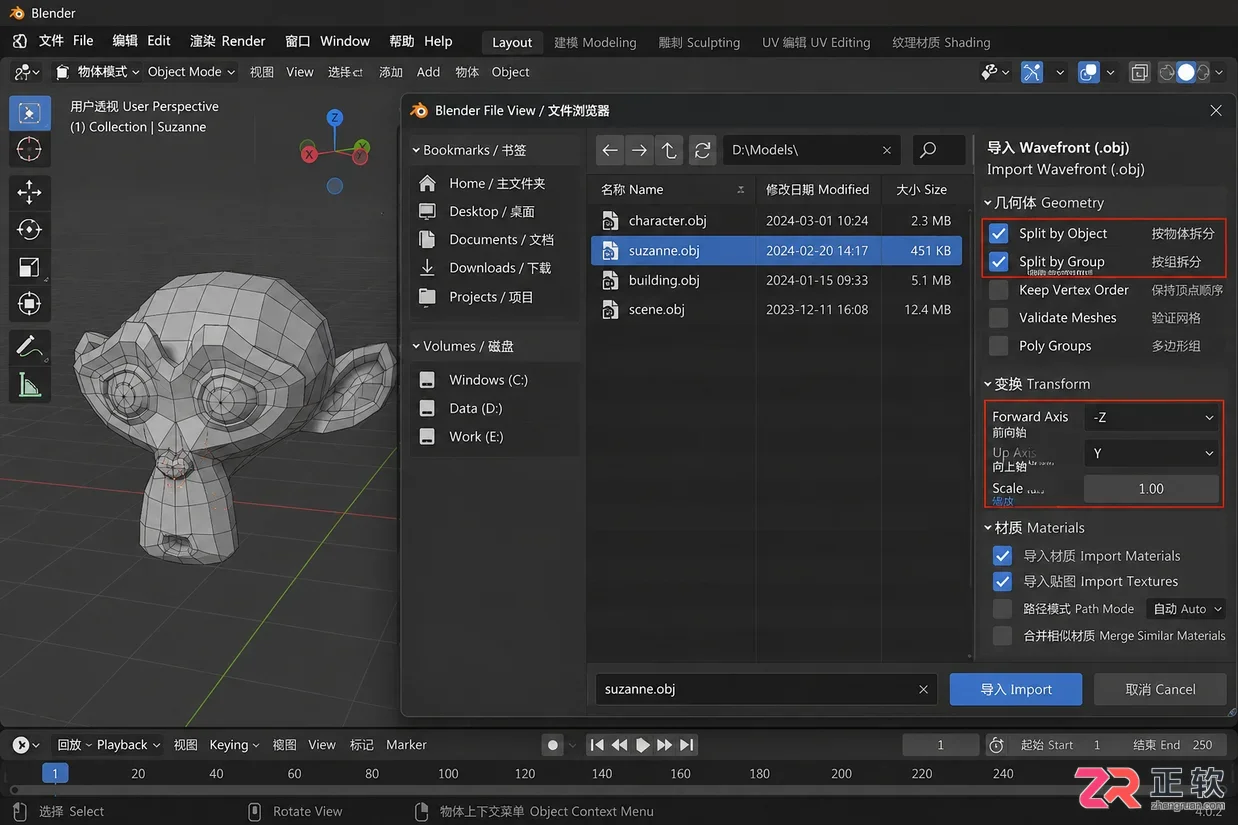Disable Split by Group checkbox
This screenshot has height=825, width=1238.
point(998,261)
